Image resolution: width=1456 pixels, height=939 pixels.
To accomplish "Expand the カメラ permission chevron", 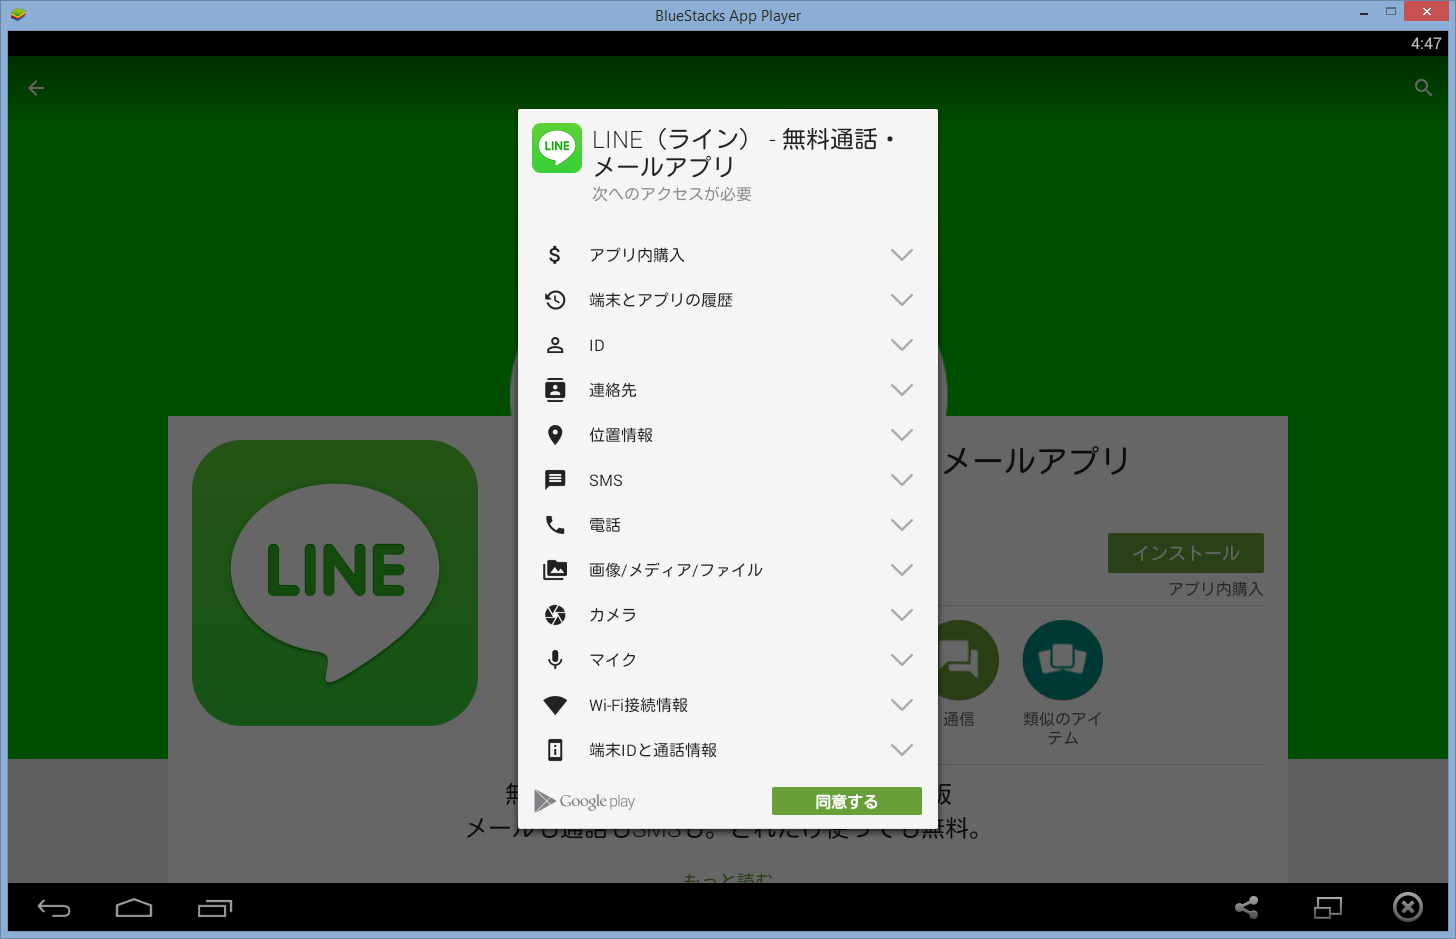I will pyautogui.click(x=902, y=615).
